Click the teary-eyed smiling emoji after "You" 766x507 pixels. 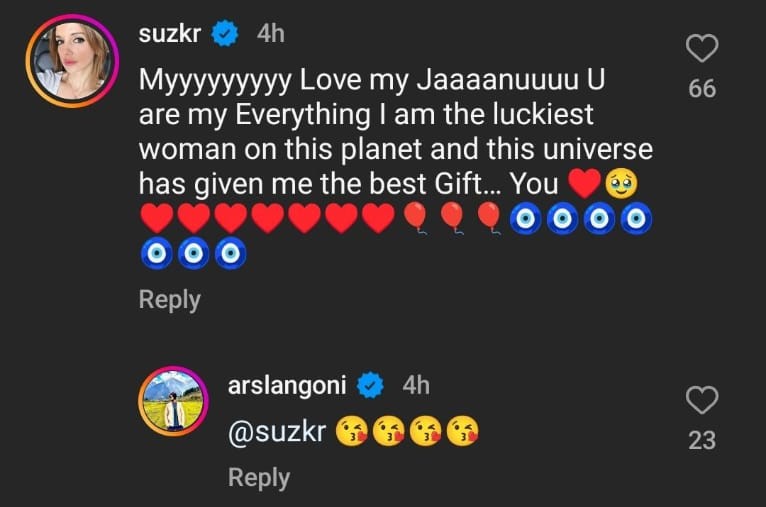[621, 184]
